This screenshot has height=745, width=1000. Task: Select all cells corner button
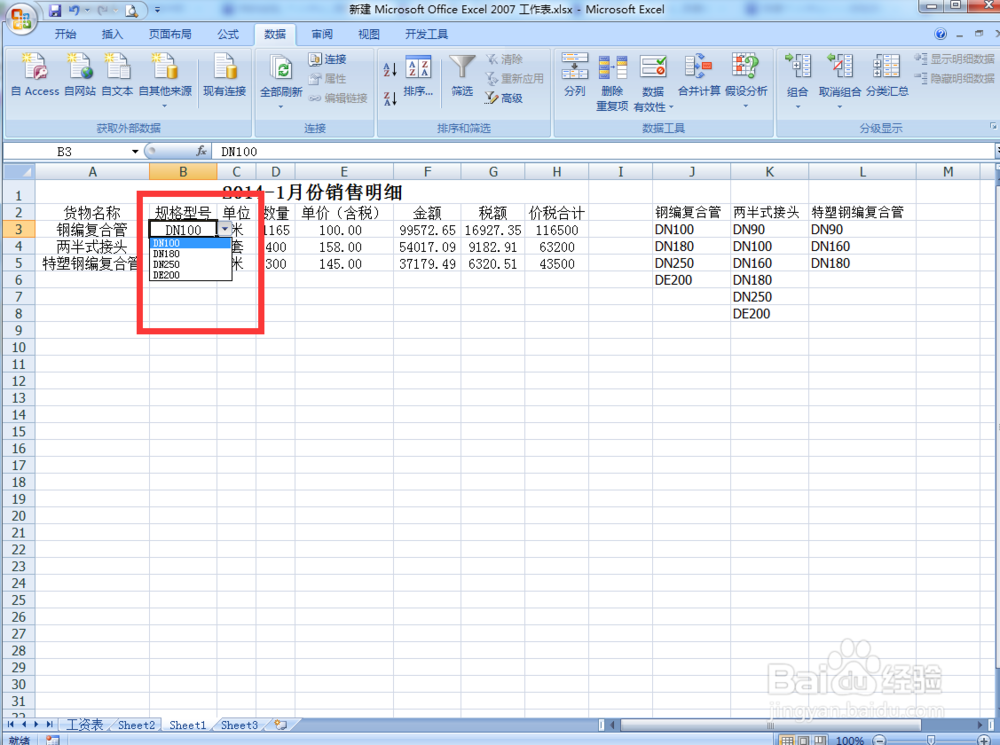coord(18,172)
